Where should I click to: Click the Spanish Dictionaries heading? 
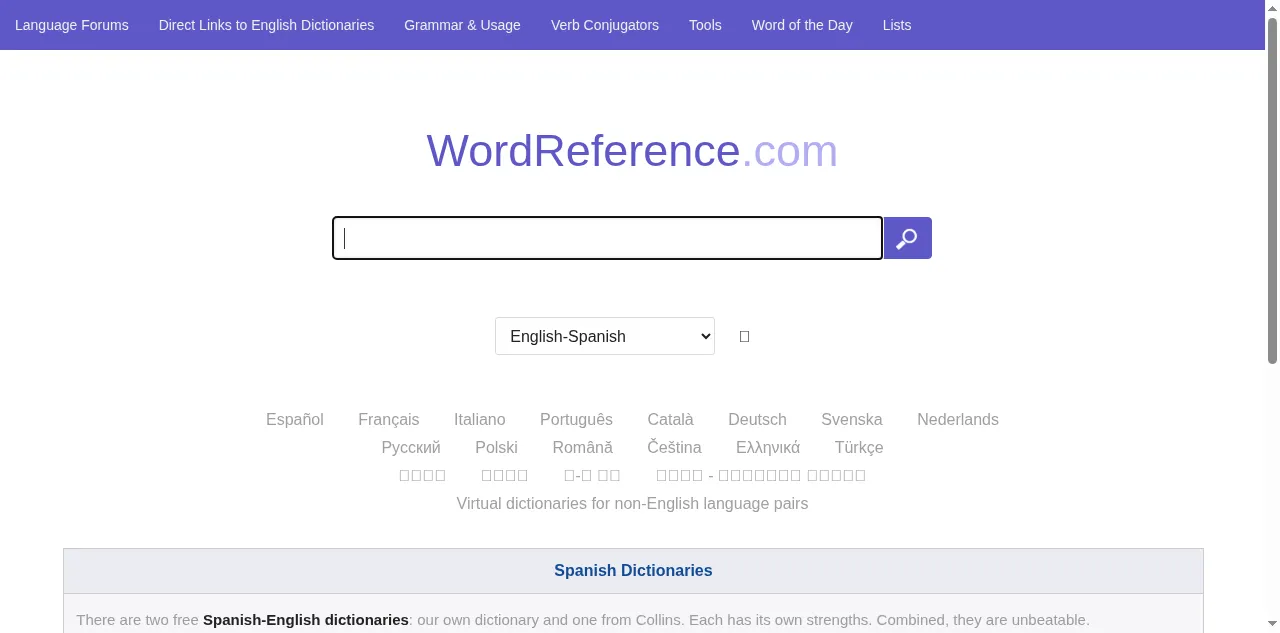[x=633, y=570]
